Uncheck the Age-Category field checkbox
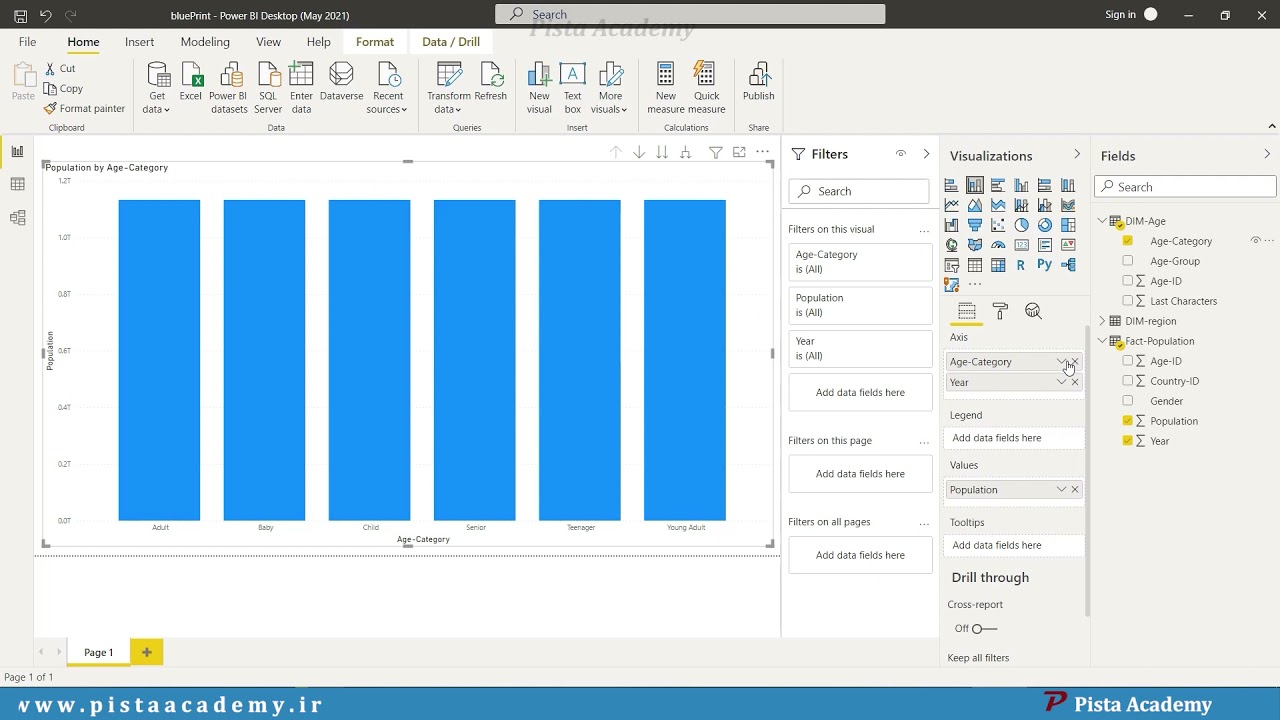Viewport: 1280px width, 720px height. click(x=1128, y=241)
